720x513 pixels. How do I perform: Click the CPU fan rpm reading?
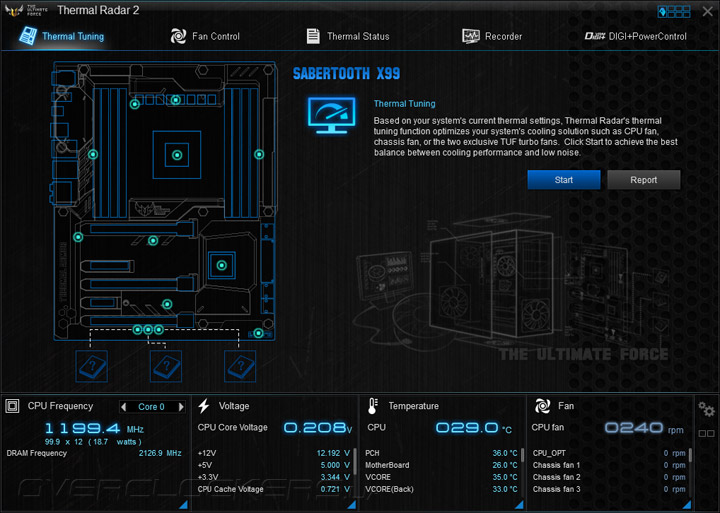tap(644, 428)
